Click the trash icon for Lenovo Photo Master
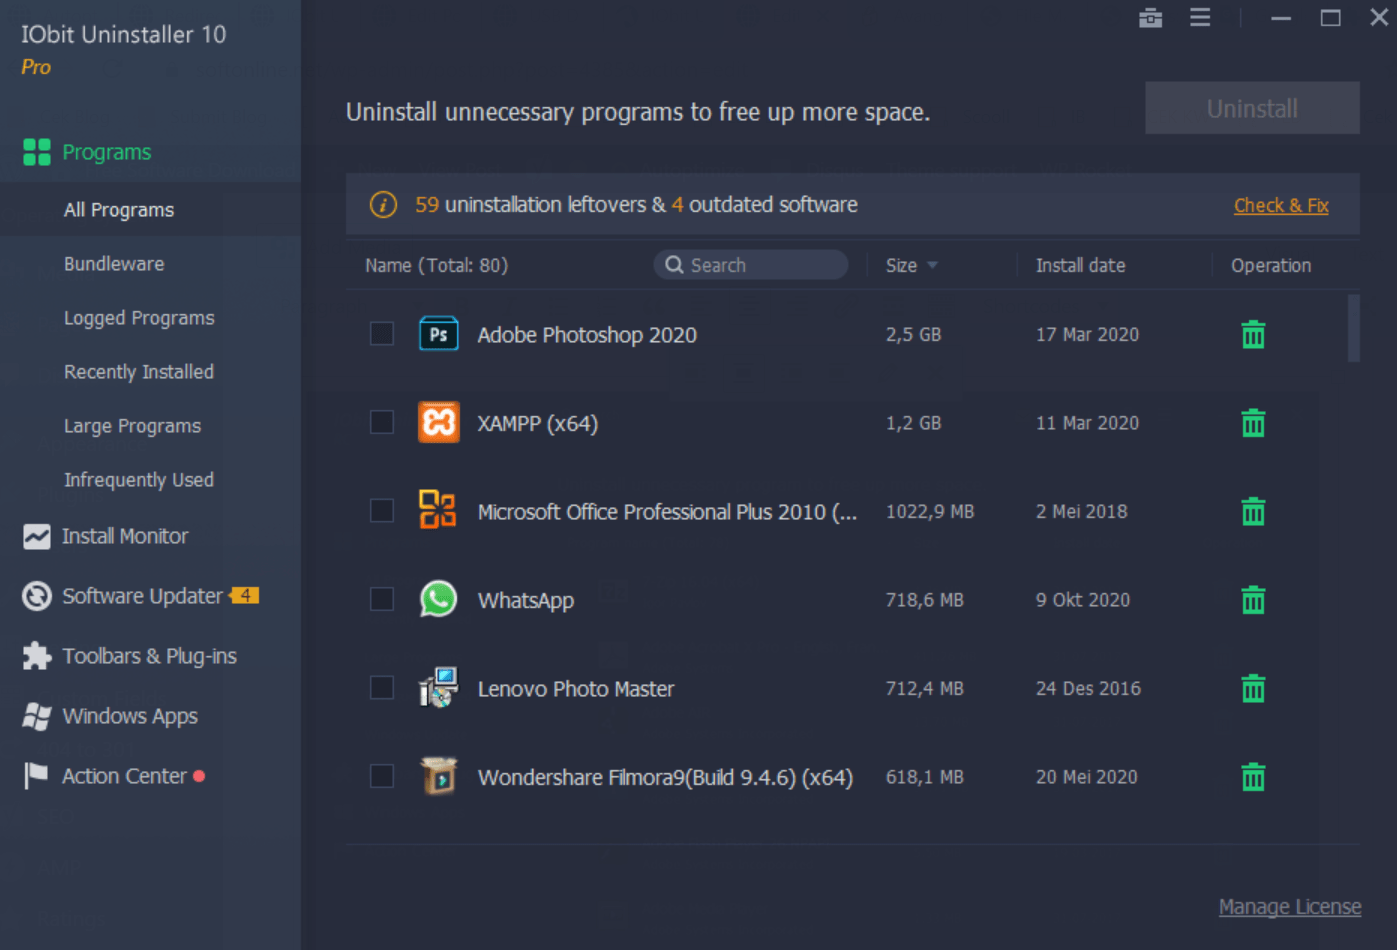This screenshot has height=950, width=1397. [x=1253, y=688]
